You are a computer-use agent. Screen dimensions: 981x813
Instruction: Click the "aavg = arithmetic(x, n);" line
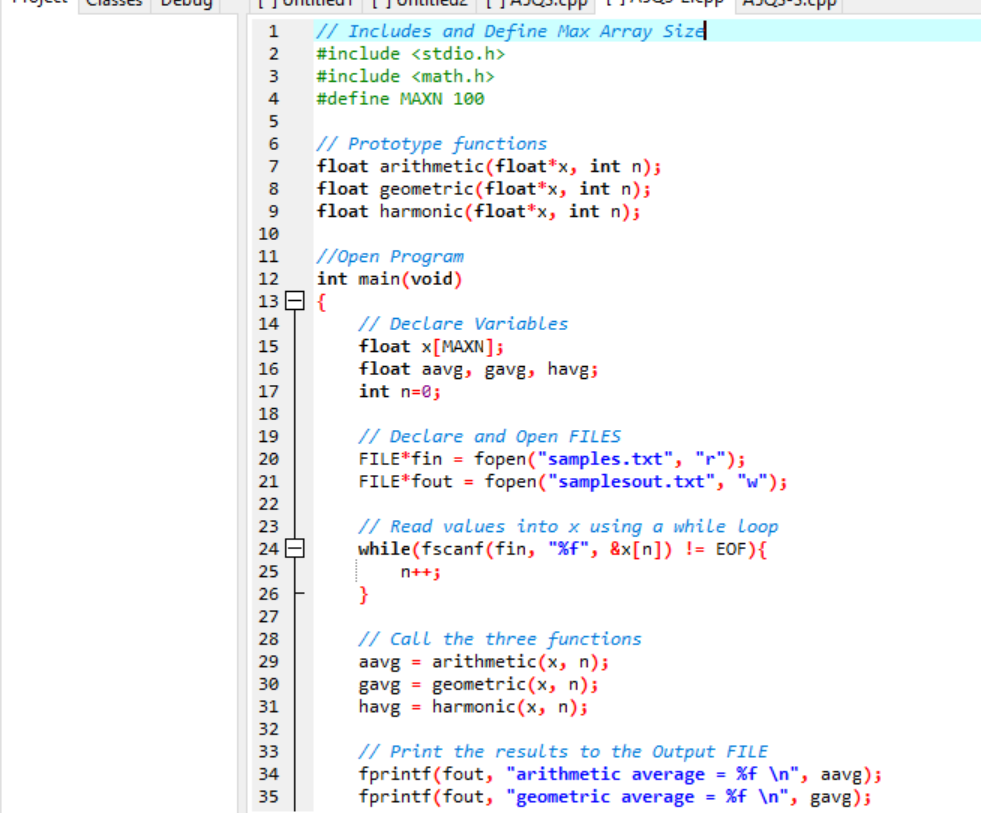[484, 662]
